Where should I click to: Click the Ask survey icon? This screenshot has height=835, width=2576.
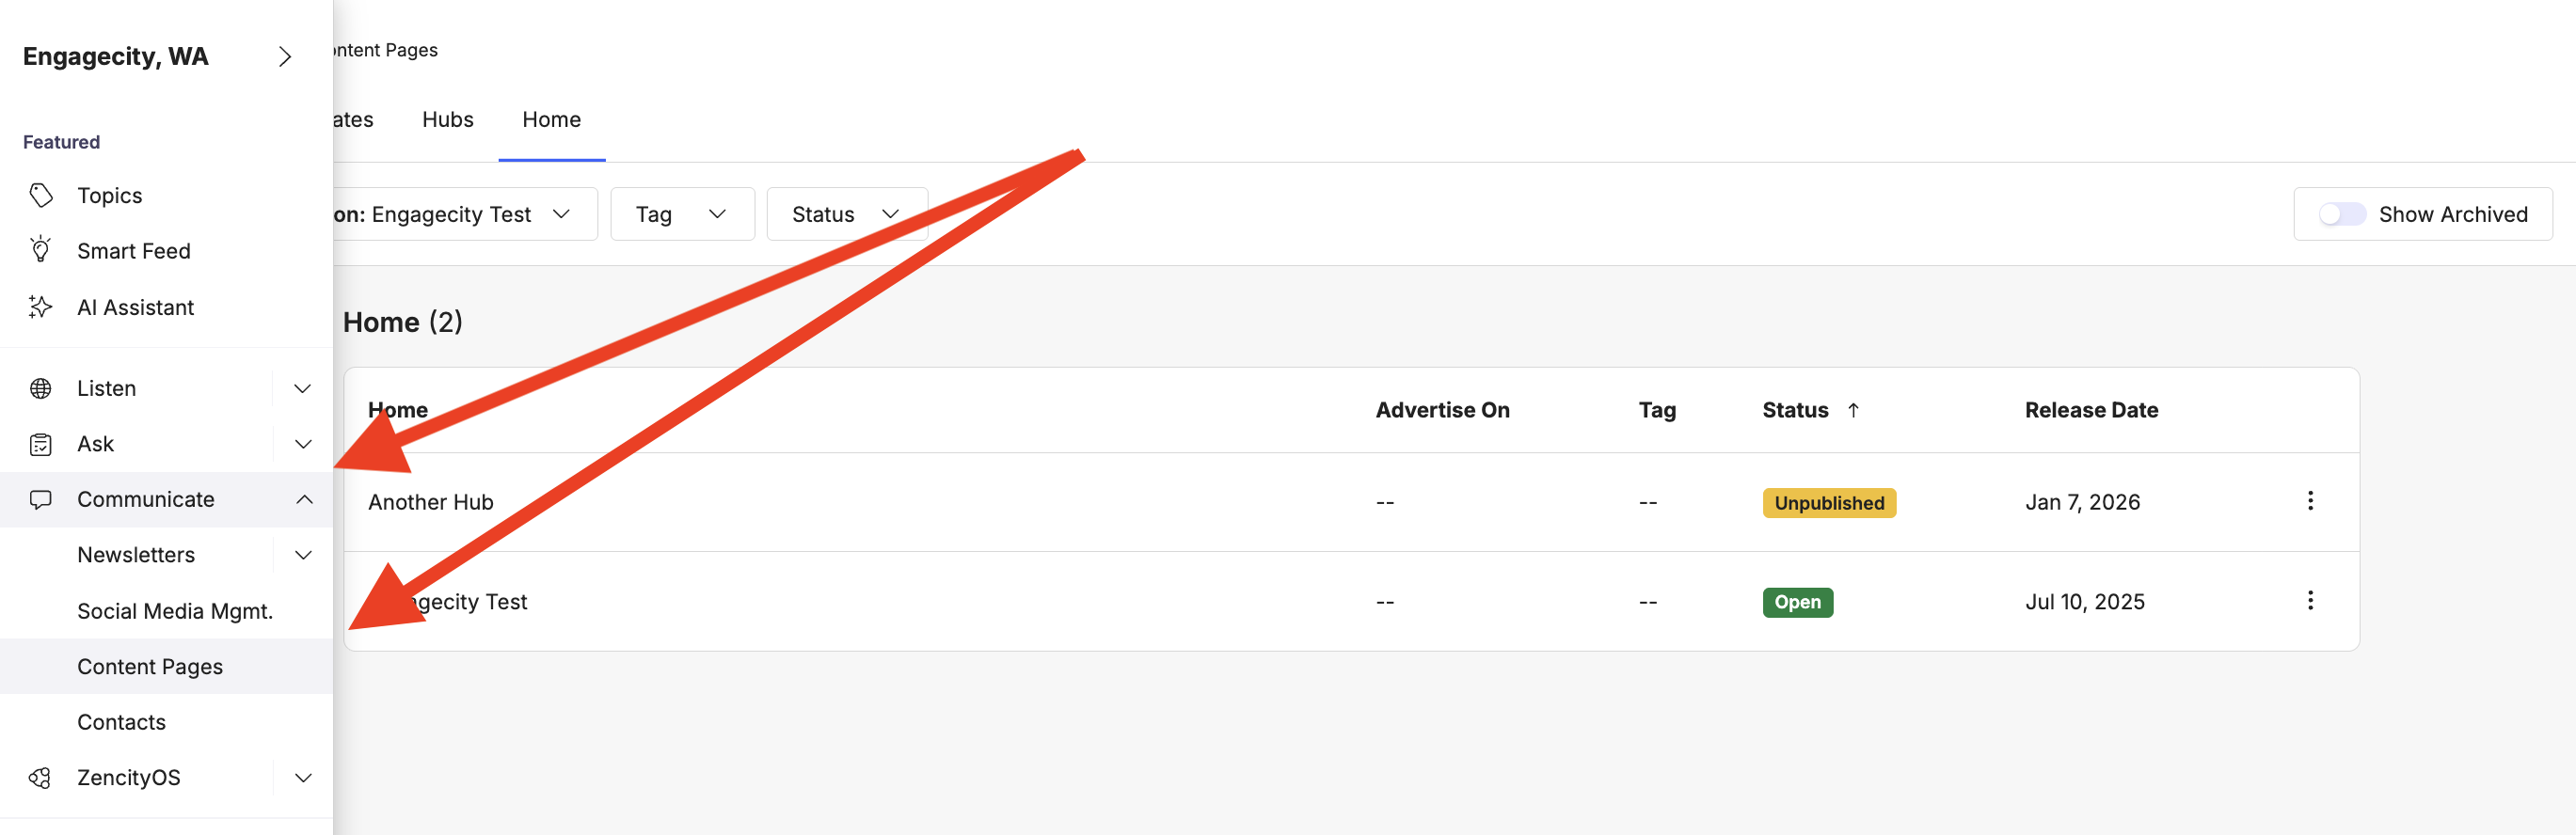[x=41, y=444]
